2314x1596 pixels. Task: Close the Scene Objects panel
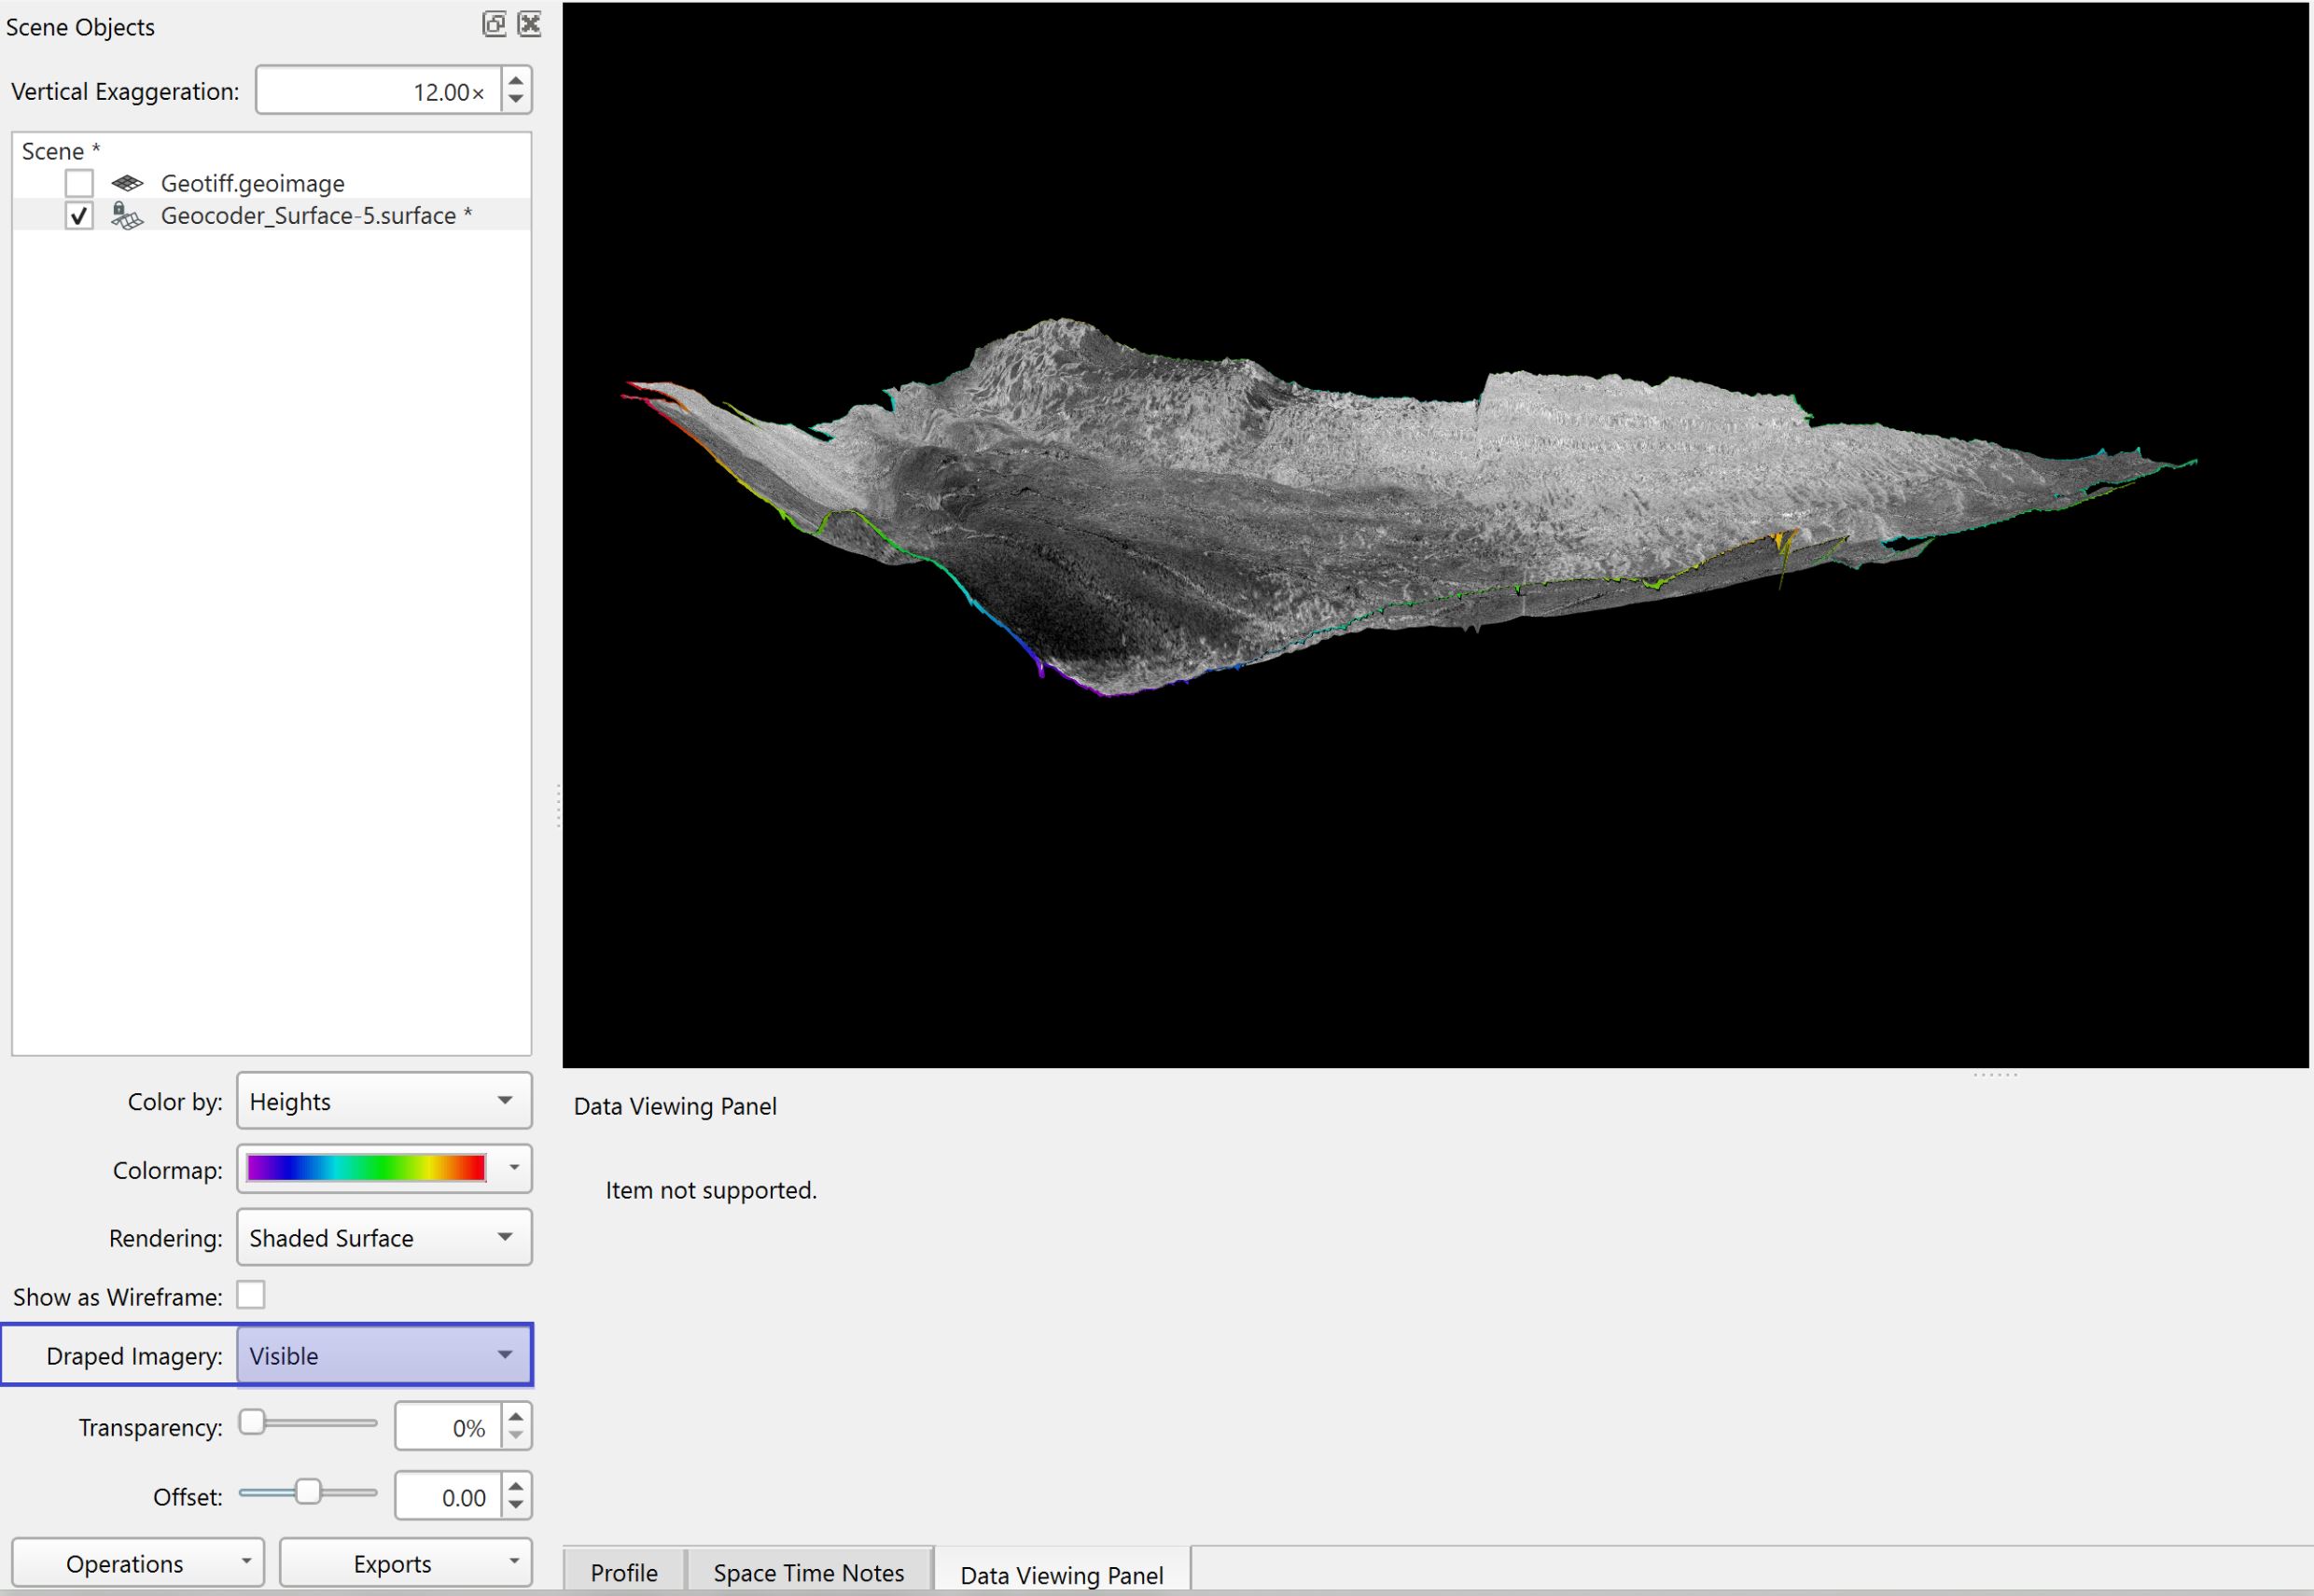[530, 24]
